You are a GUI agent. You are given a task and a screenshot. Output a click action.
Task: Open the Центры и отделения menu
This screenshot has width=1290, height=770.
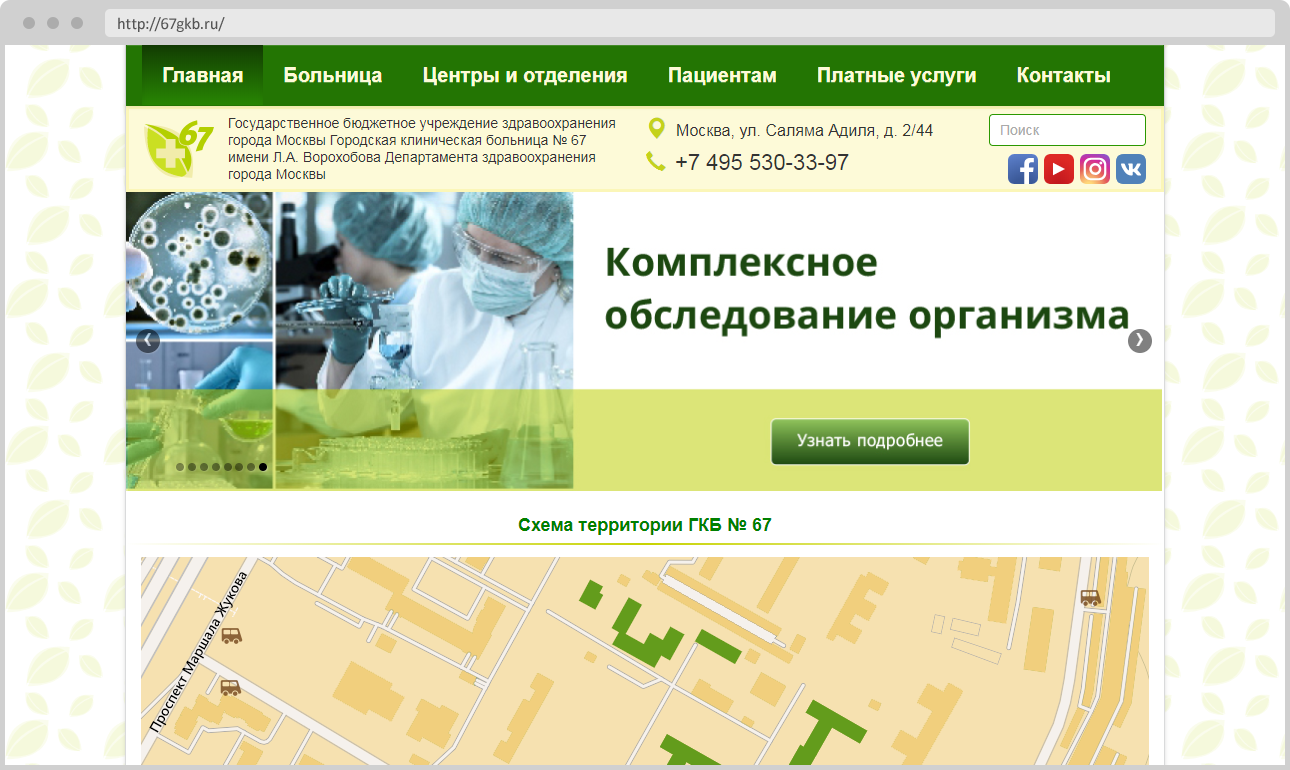[x=525, y=76]
